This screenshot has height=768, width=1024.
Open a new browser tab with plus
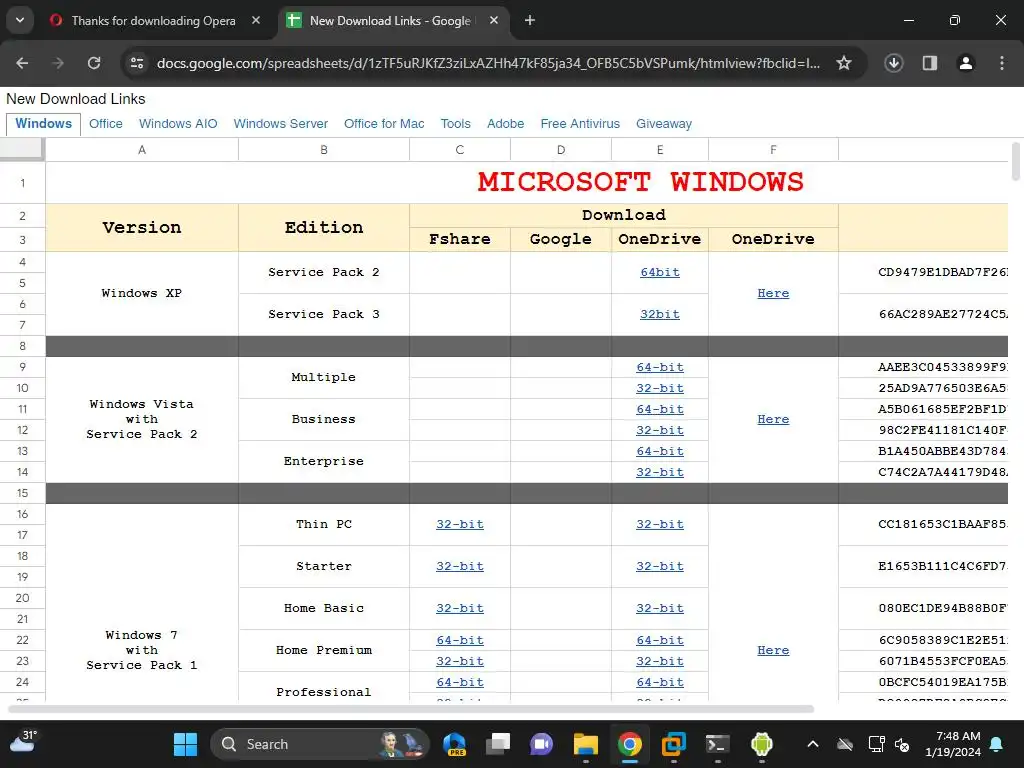point(530,20)
